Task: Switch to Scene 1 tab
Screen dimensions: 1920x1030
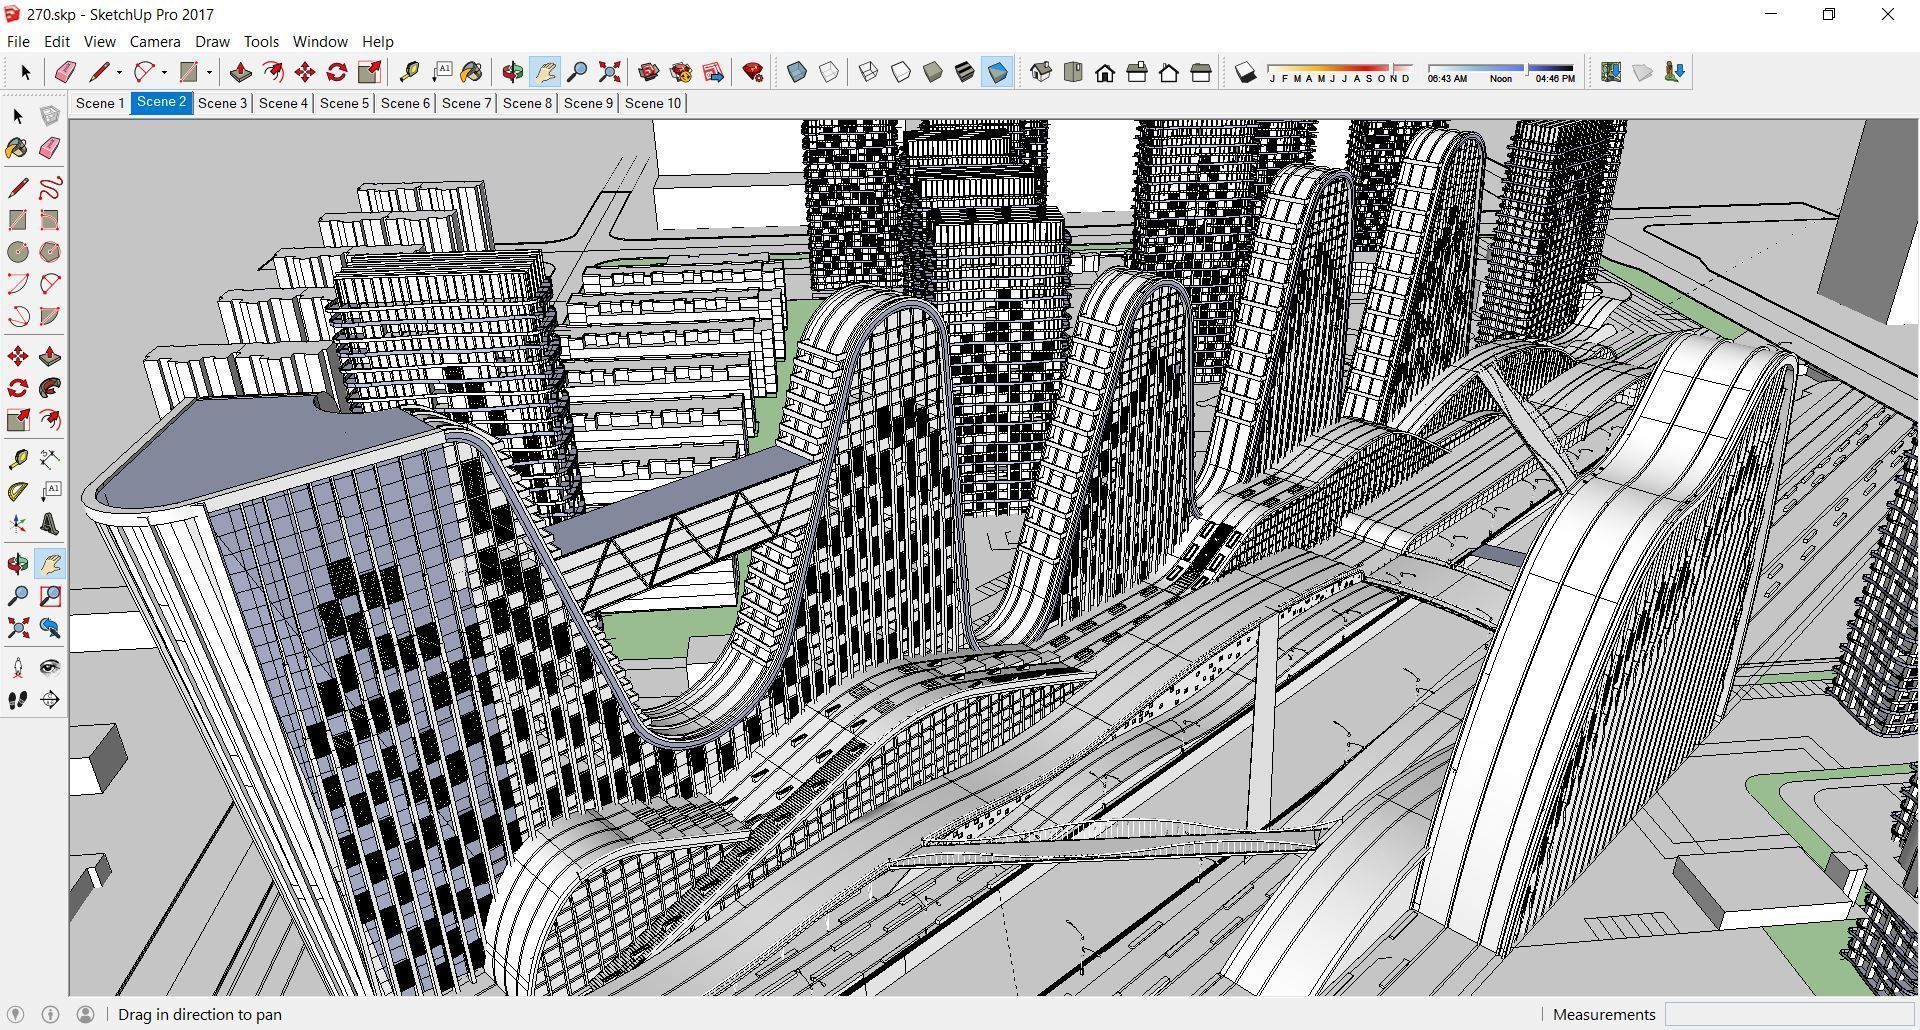Action: coord(100,103)
